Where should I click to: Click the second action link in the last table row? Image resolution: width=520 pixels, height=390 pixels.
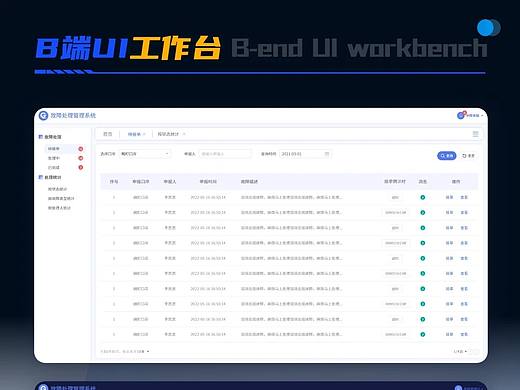(x=464, y=334)
